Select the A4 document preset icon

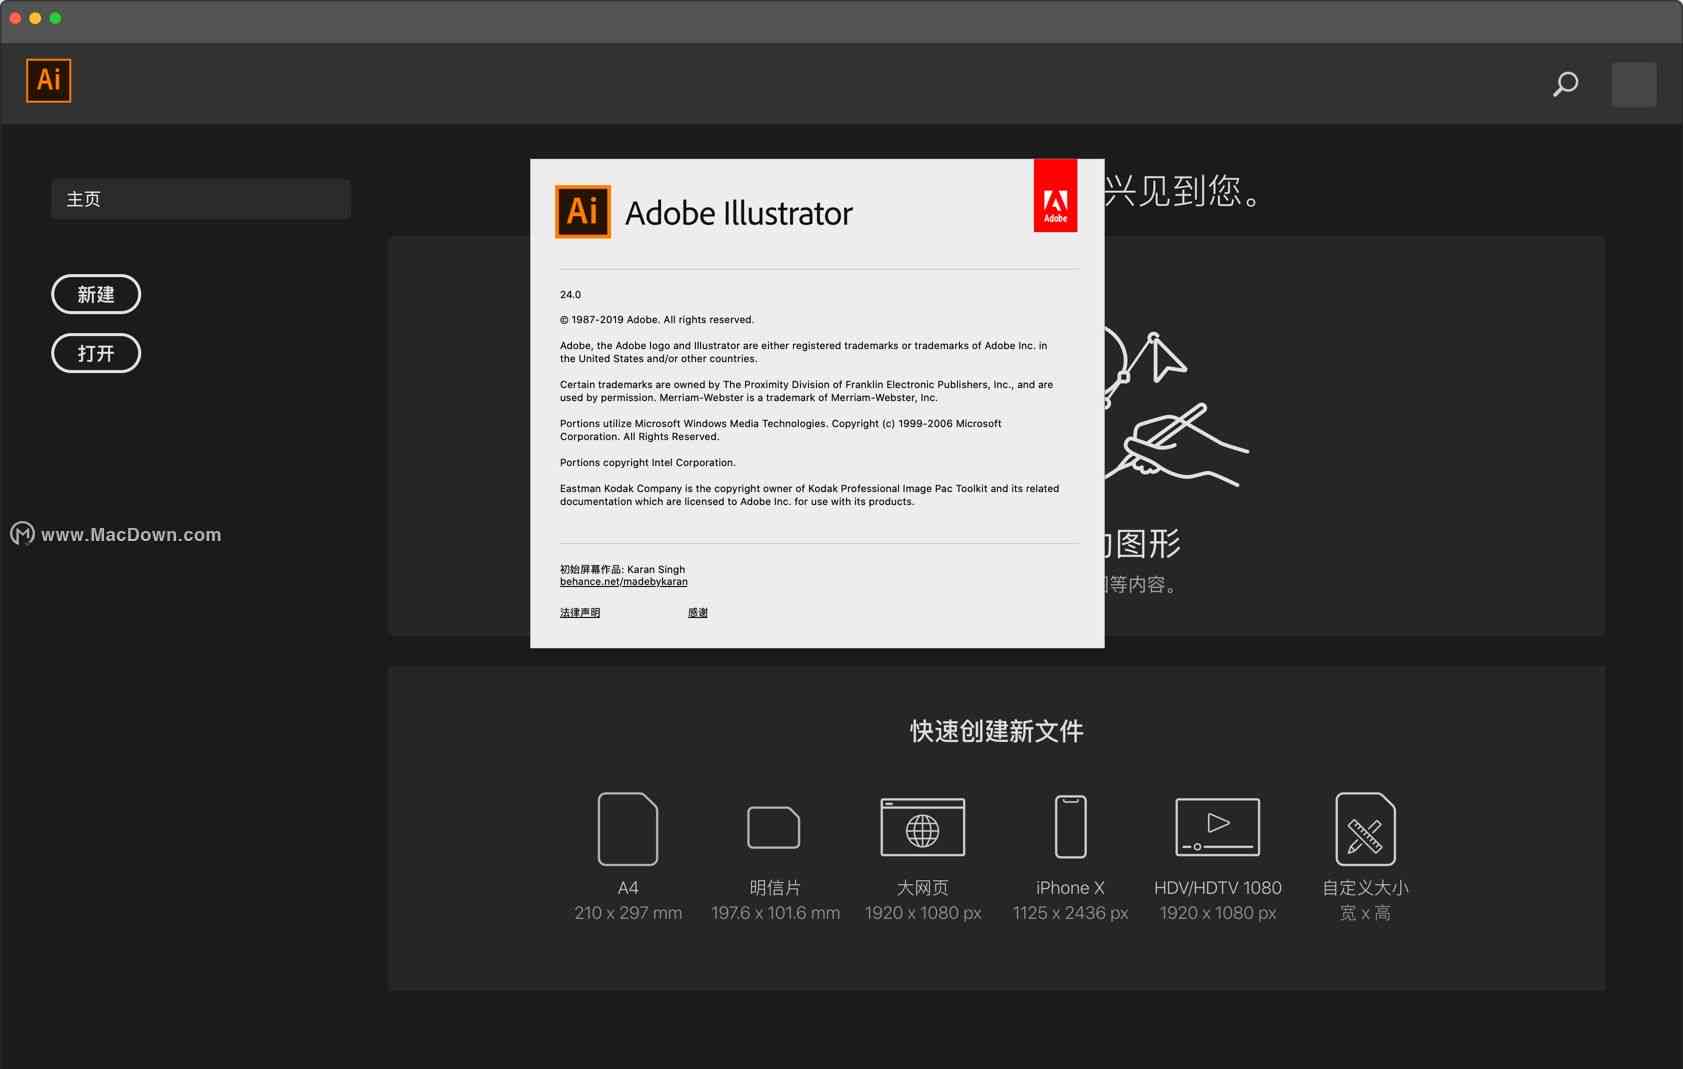pos(628,829)
